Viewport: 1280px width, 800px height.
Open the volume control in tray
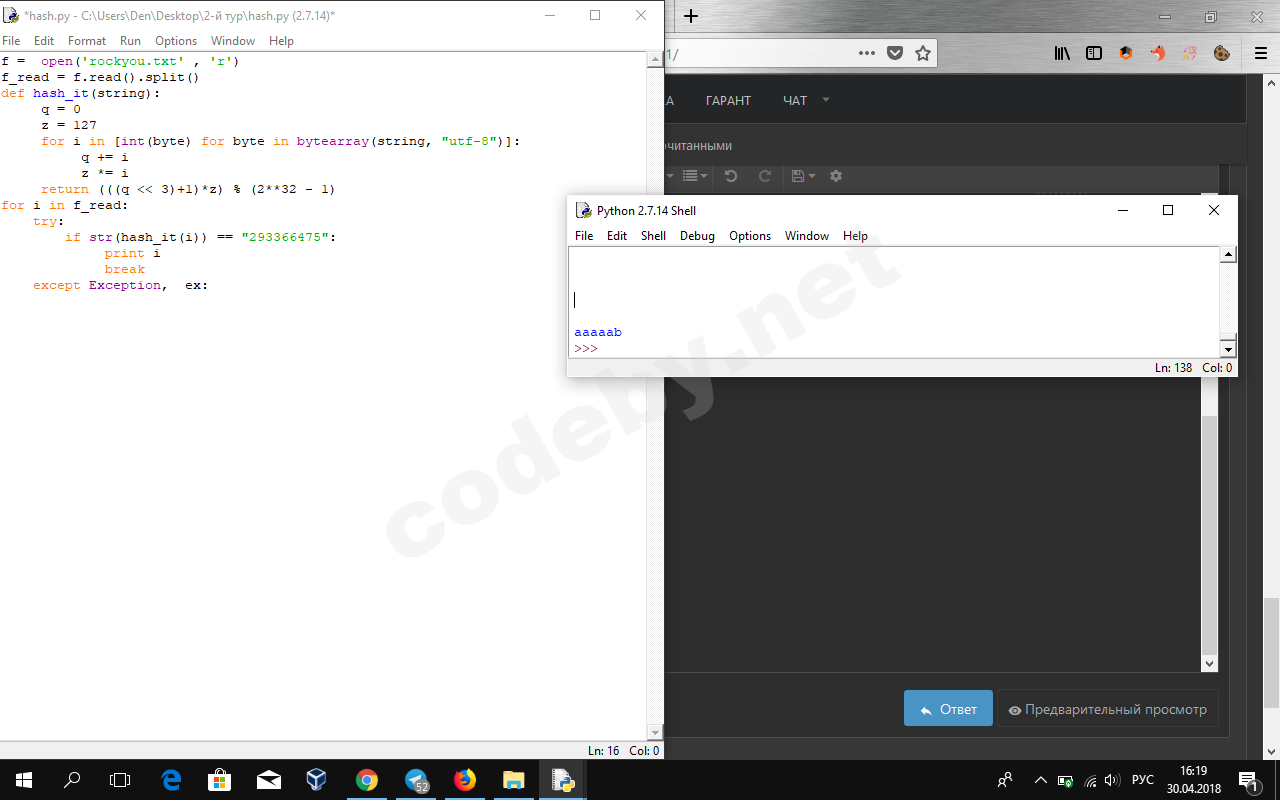coord(1112,780)
